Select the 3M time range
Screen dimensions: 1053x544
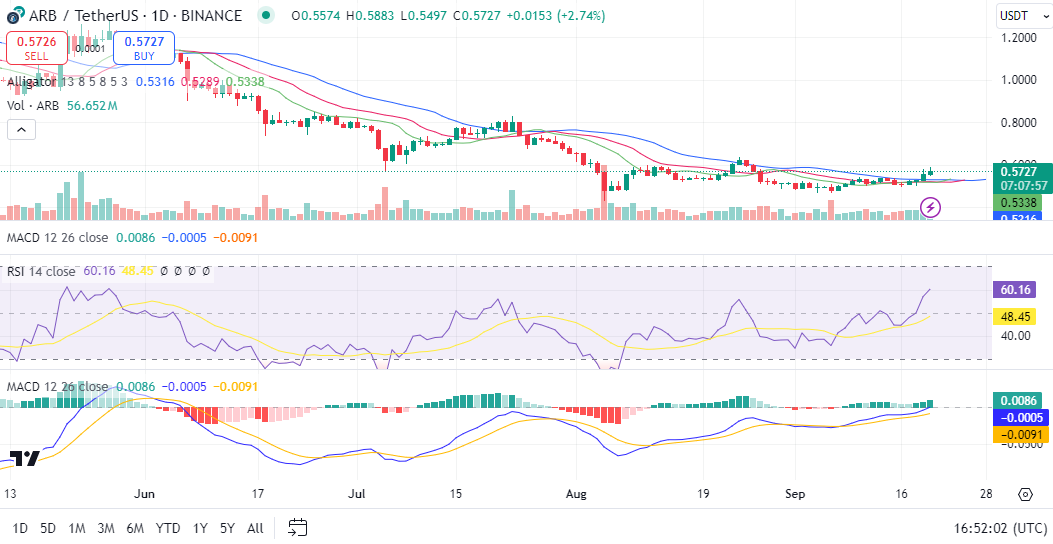[105, 528]
